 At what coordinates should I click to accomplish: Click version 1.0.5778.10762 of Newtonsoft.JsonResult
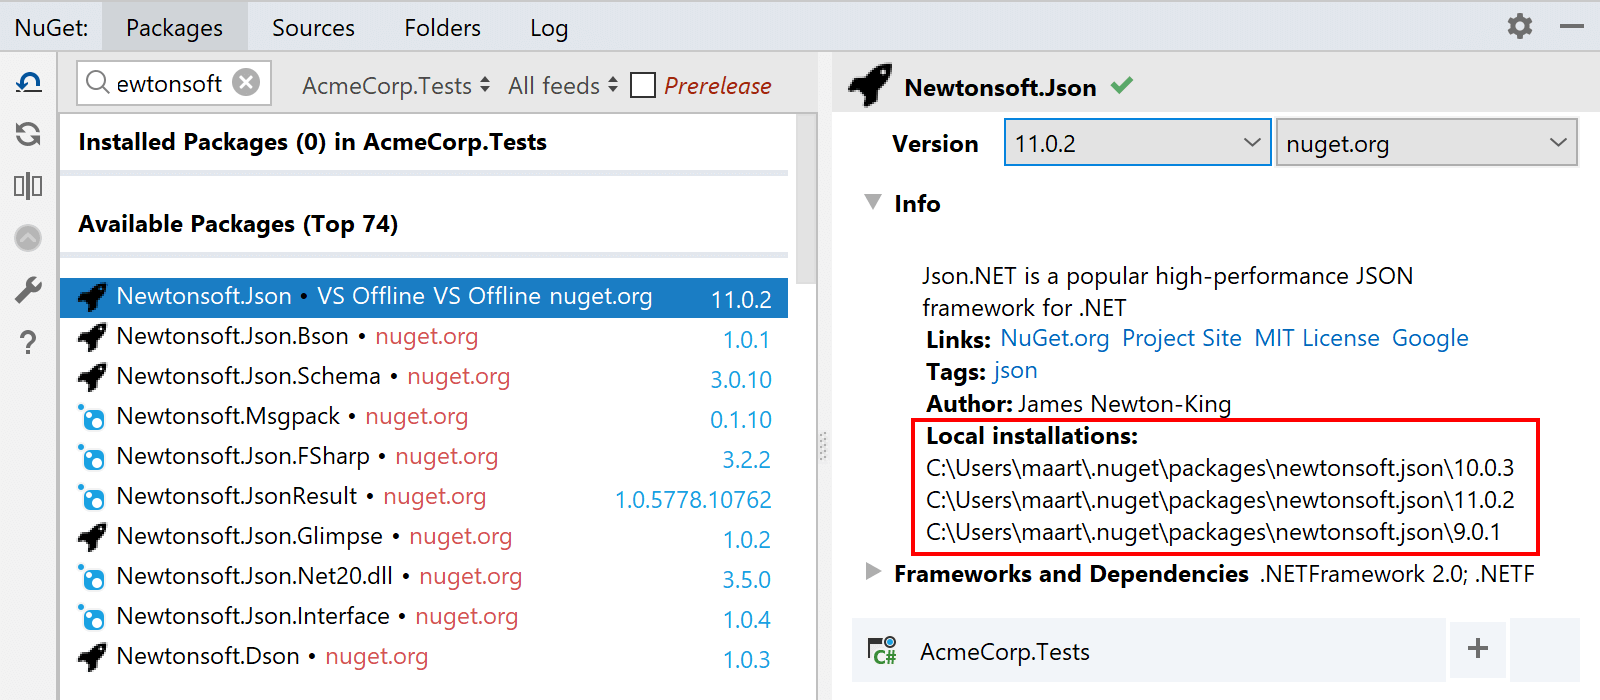(693, 499)
